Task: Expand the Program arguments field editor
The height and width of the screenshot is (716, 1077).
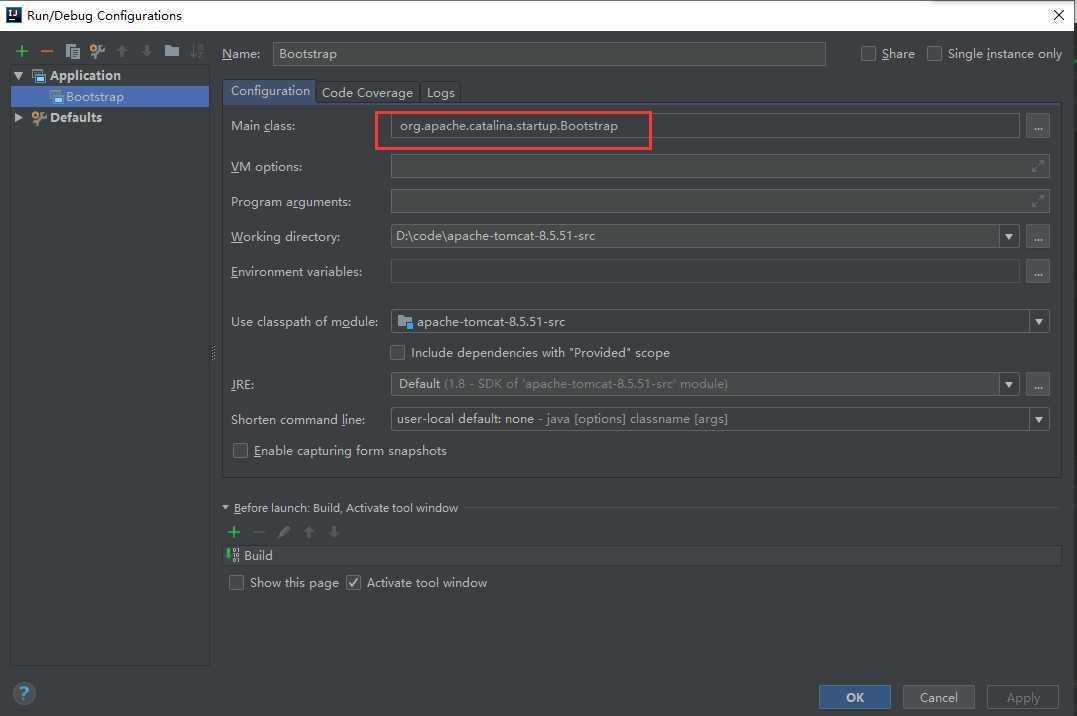Action: pyautogui.click(x=1038, y=201)
